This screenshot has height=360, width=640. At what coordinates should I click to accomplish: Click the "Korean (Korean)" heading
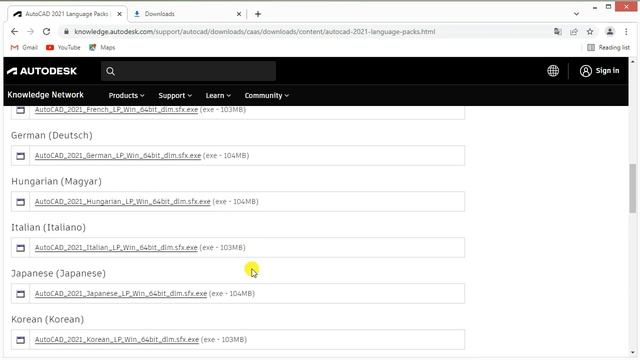click(47, 319)
